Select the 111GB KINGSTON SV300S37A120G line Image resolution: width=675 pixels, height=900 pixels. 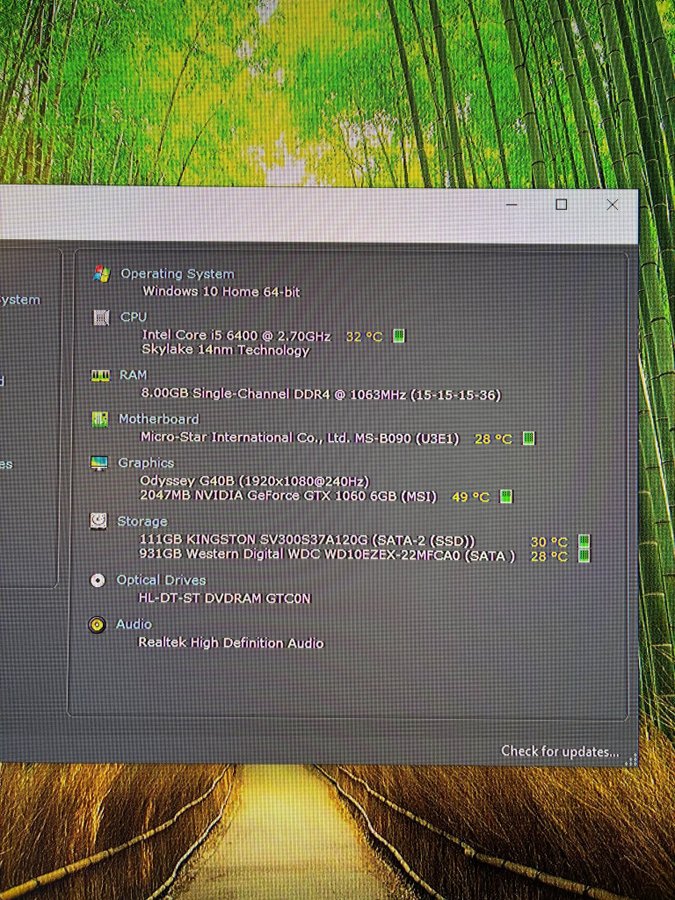coord(308,540)
